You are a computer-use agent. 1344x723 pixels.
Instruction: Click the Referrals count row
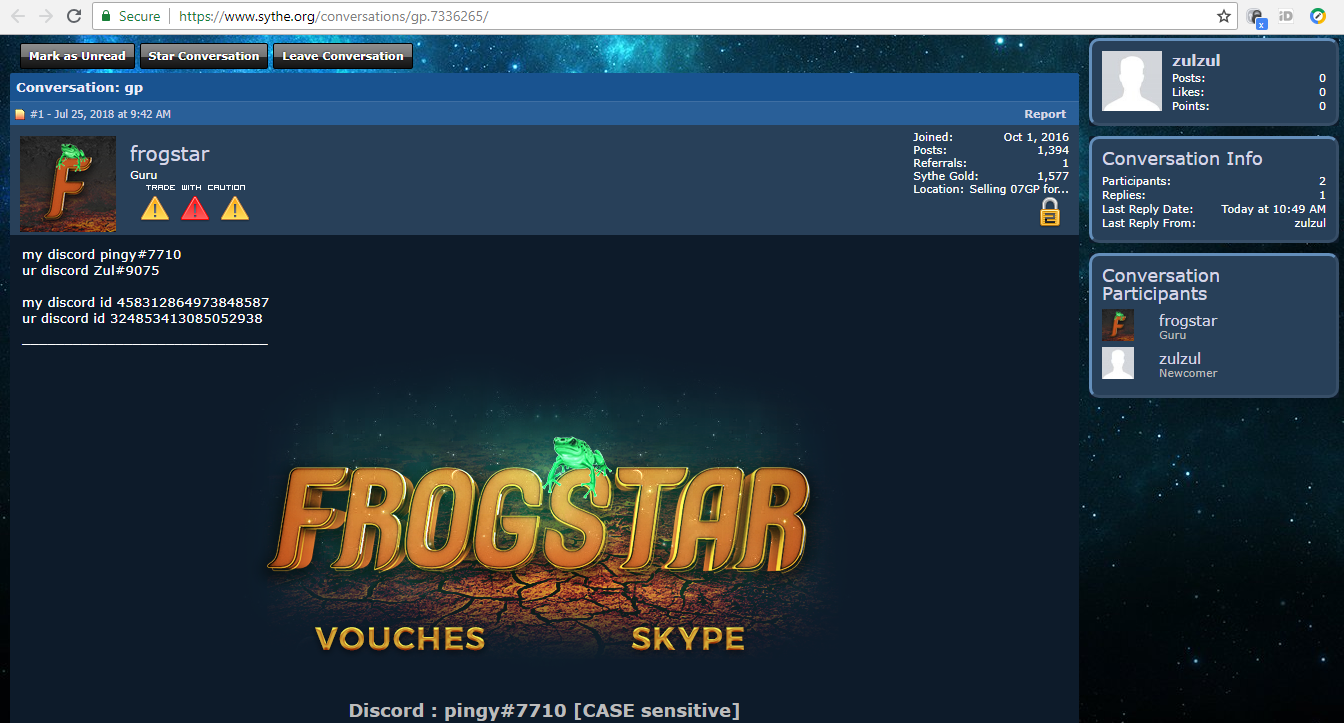coord(991,163)
